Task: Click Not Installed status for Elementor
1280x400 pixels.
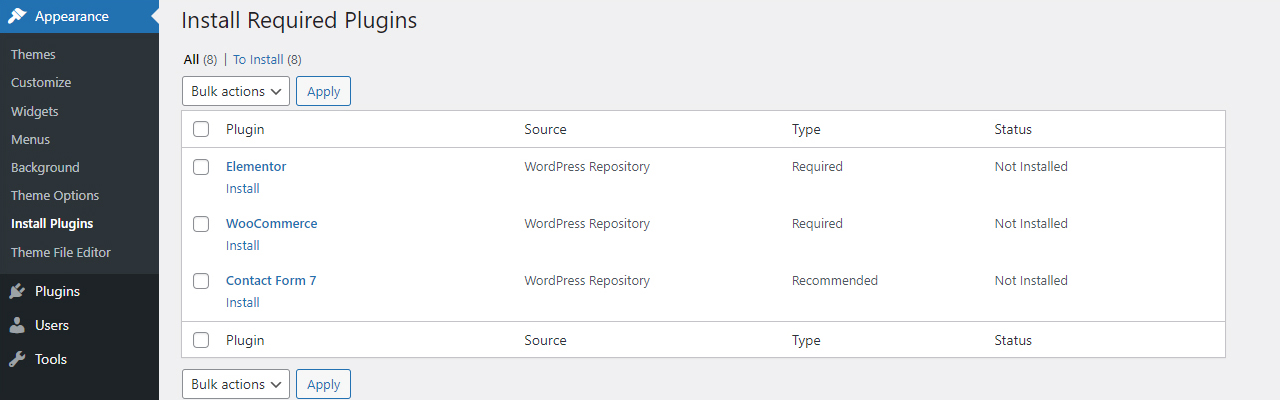Action: [1031, 167]
